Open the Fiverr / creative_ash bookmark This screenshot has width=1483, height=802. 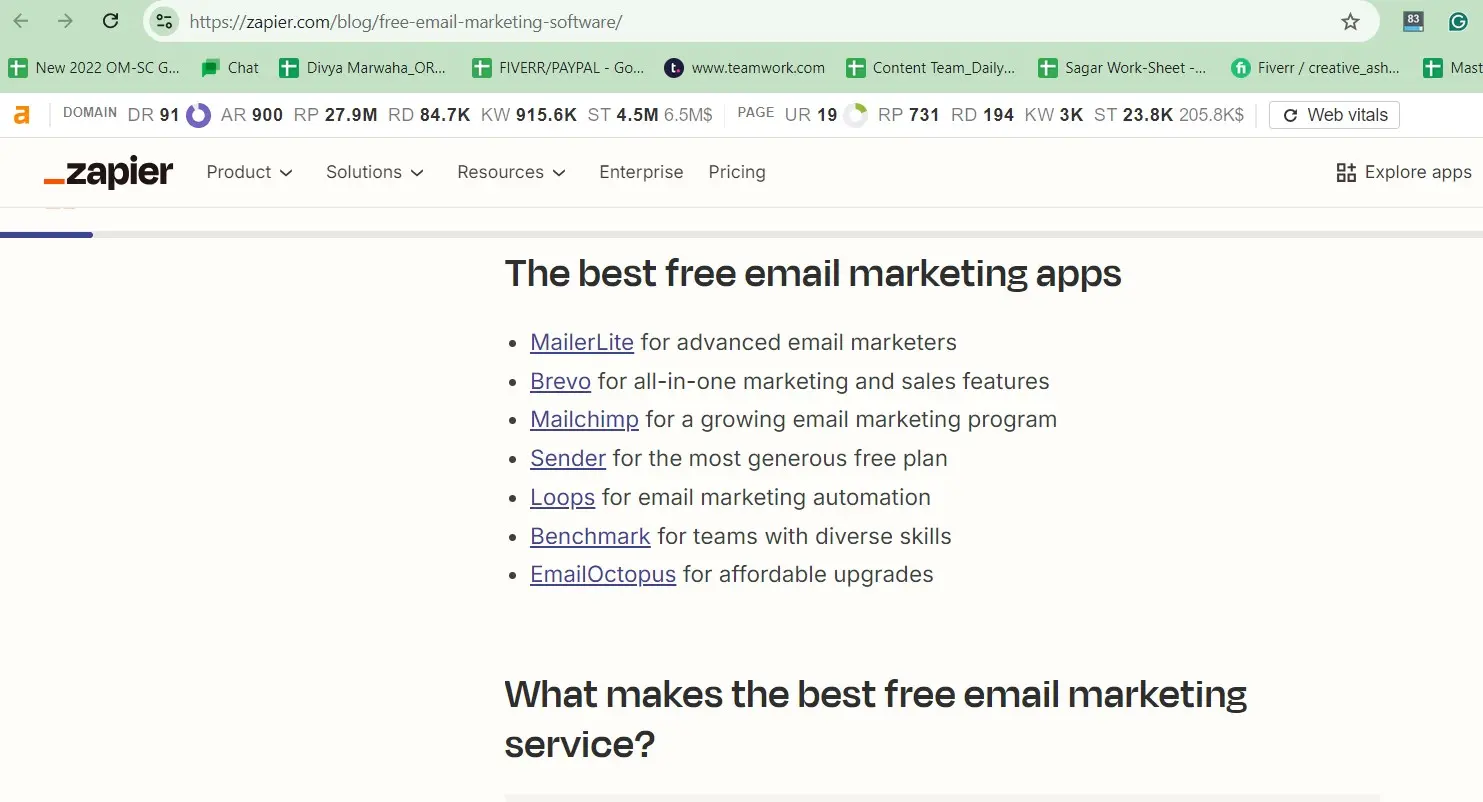click(1315, 68)
